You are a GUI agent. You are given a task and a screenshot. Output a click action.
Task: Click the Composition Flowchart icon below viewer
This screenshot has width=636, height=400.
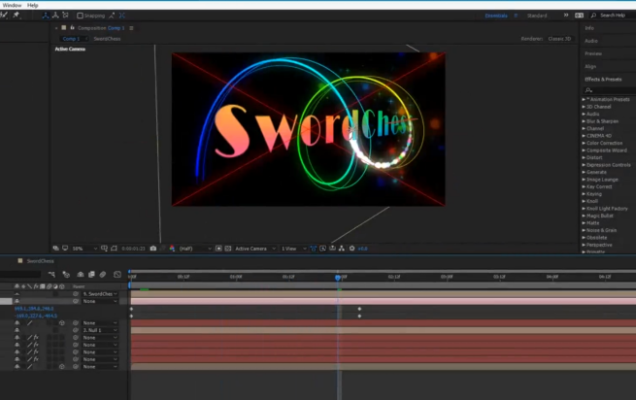(x=342, y=248)
